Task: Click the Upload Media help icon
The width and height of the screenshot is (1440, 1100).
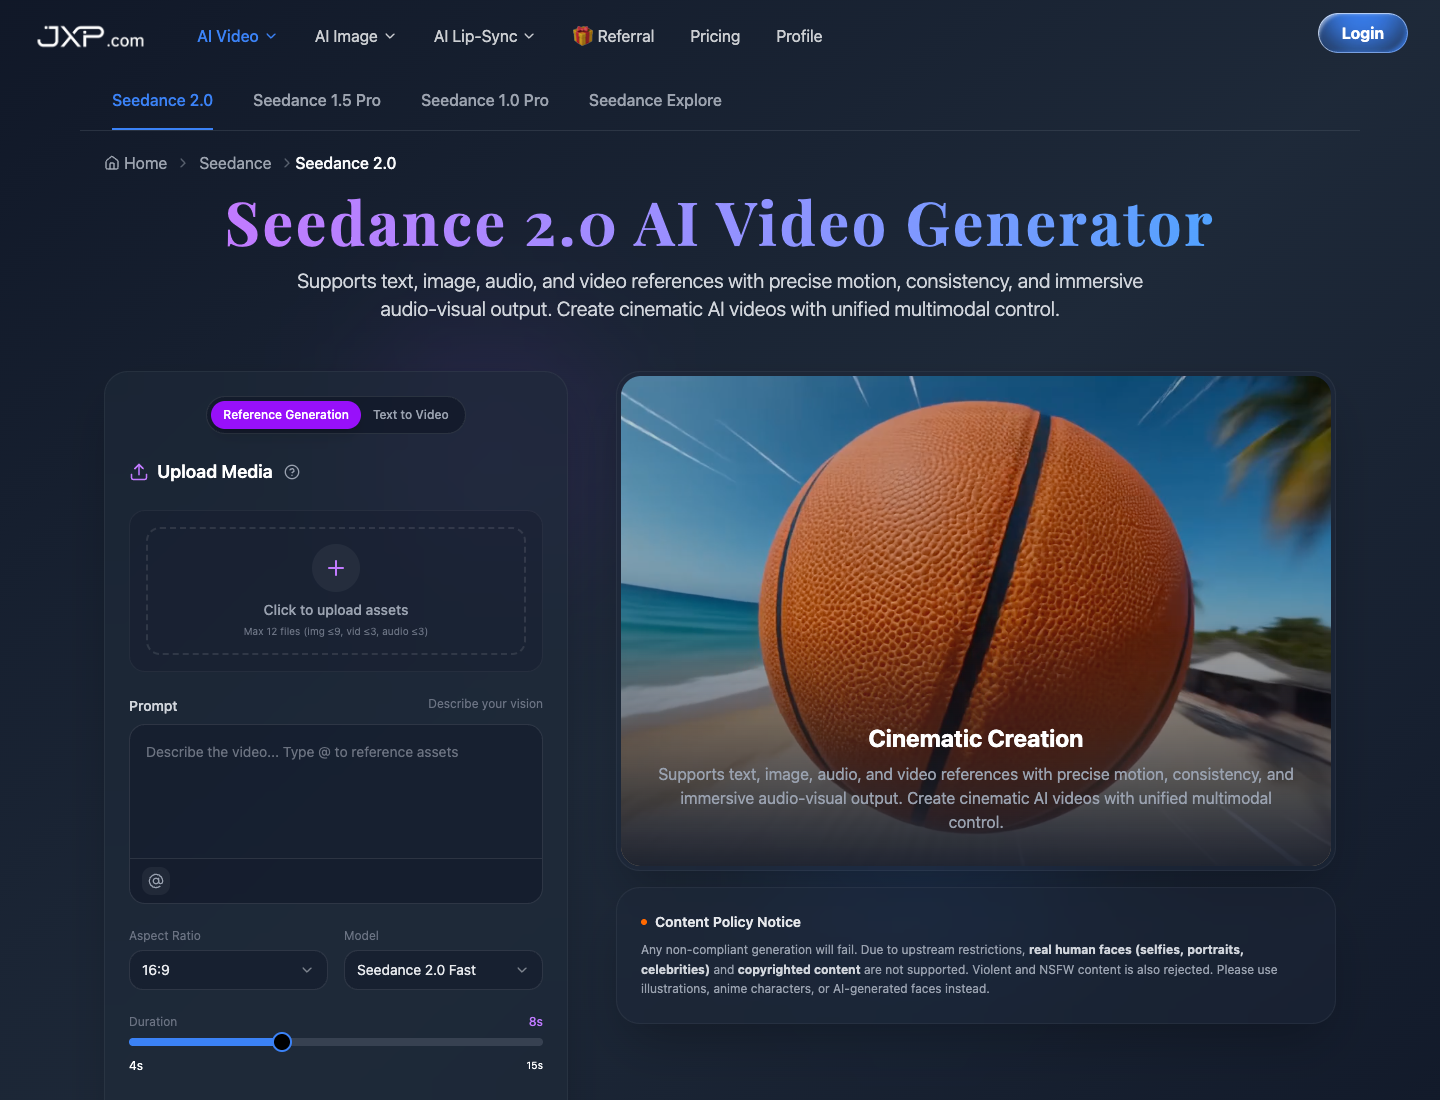Action: (292, 472)
